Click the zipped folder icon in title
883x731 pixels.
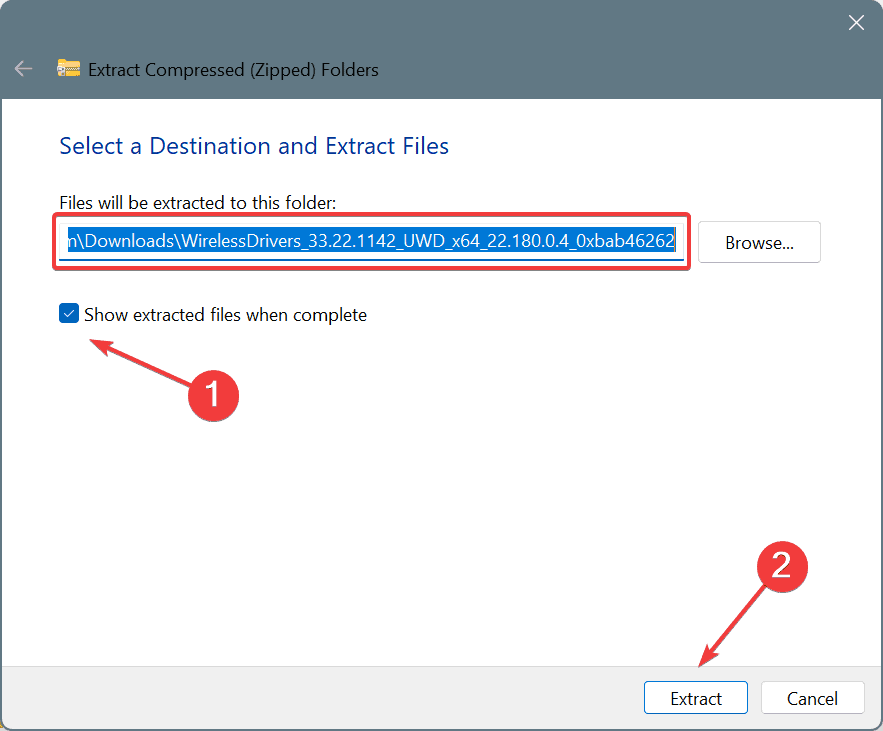pyautogui.click(x=69, y=69)
